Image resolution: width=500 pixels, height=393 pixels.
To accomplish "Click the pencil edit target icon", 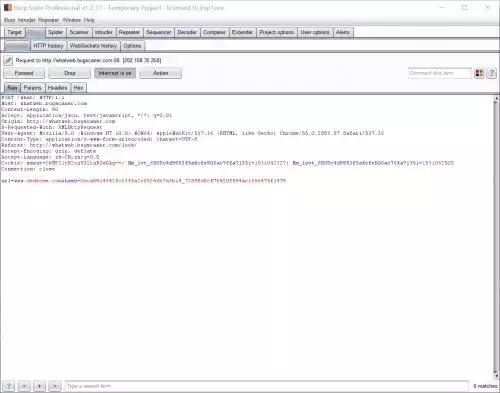I will click(x=8, y=60).
